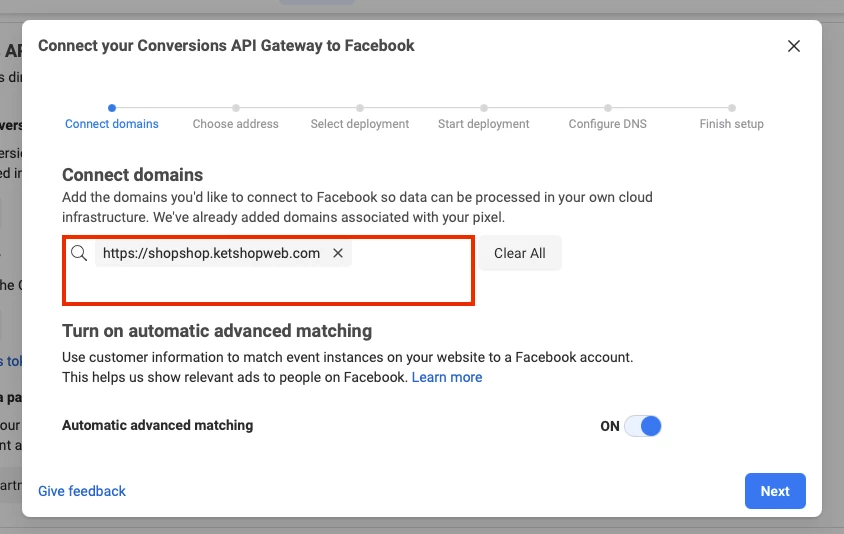Click empty area of the domains input field
This screenshot has width=844, height=534.
tap(268, 285)
